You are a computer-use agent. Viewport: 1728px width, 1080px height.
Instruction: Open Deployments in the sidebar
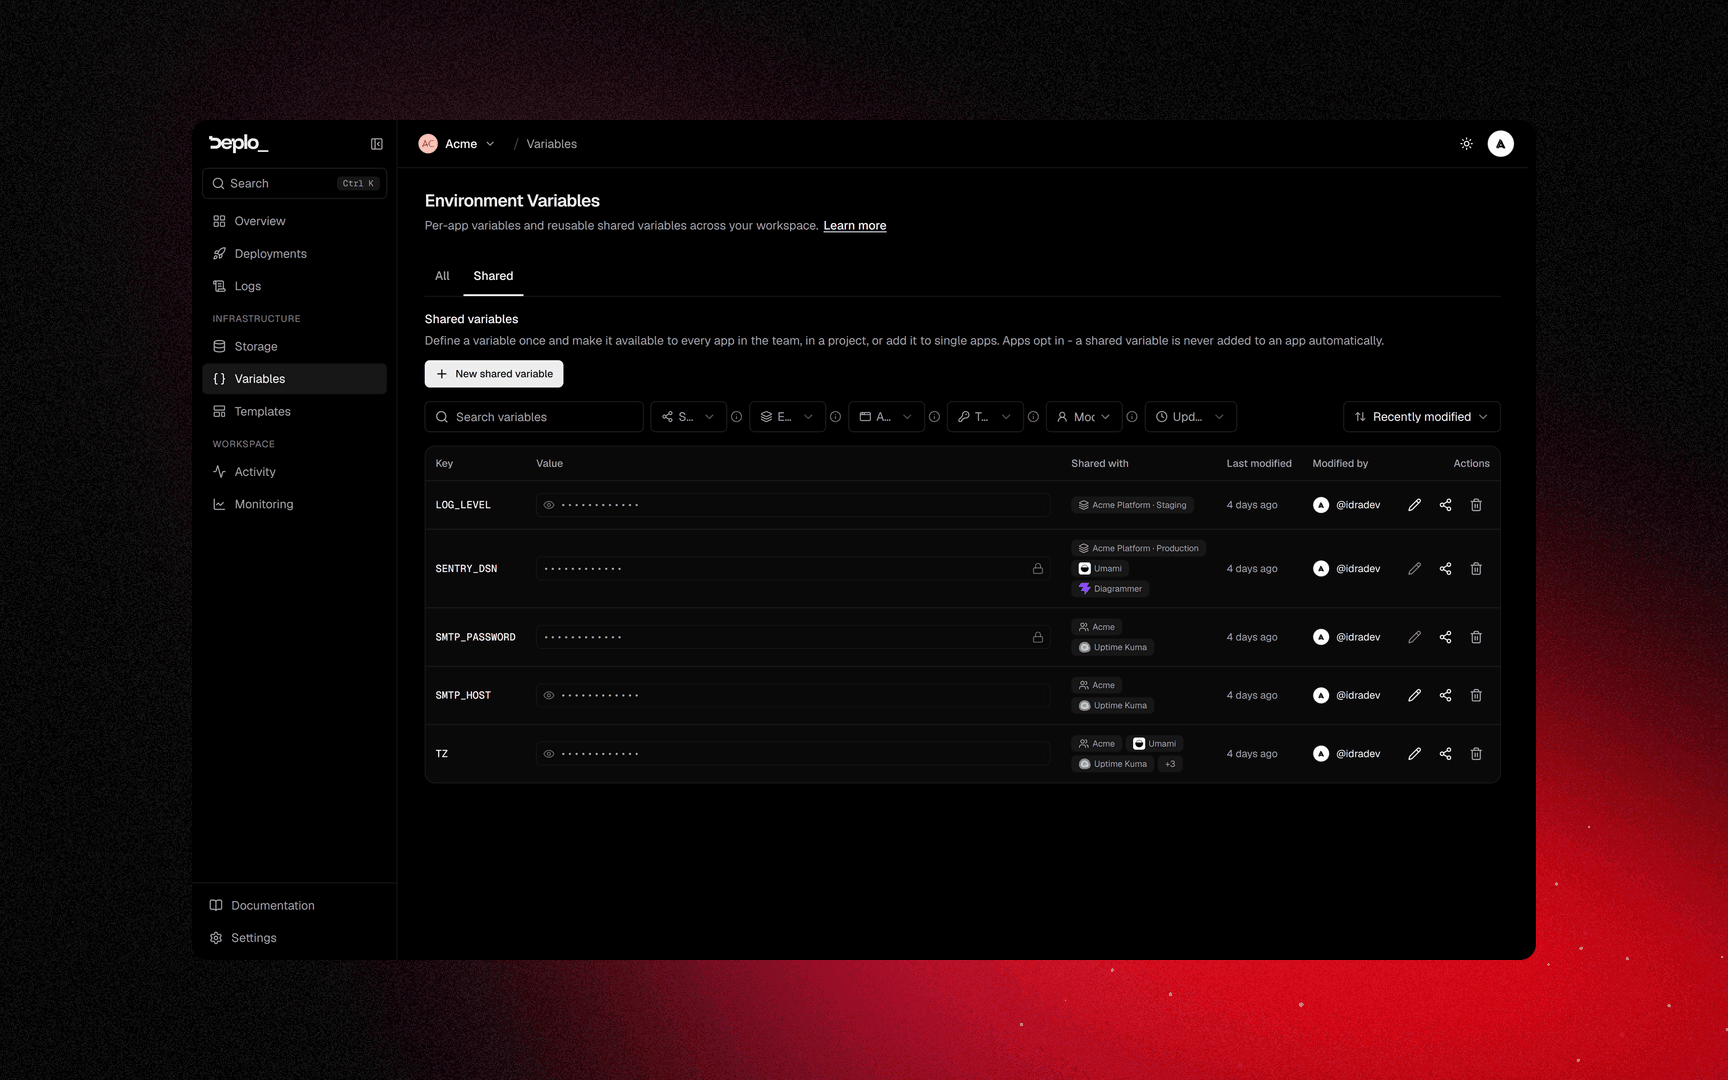point(294,254)
